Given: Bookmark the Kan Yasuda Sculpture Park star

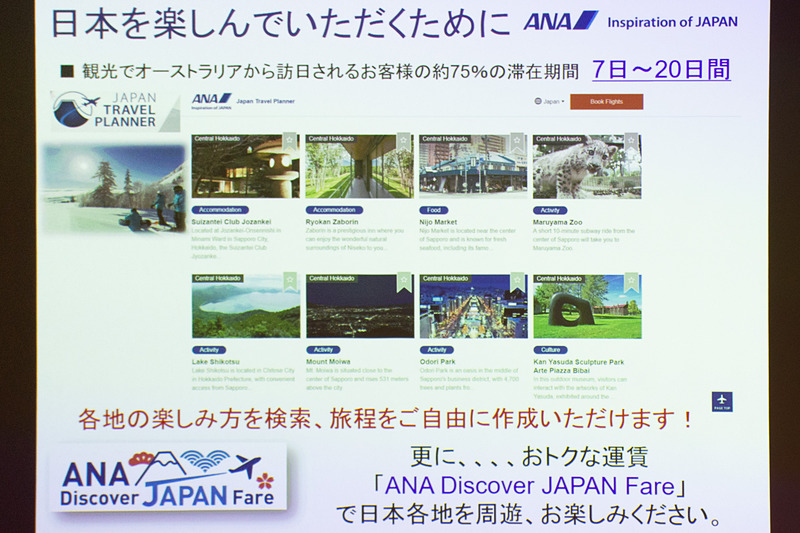Looking at the screenshot, I should 632,280.
